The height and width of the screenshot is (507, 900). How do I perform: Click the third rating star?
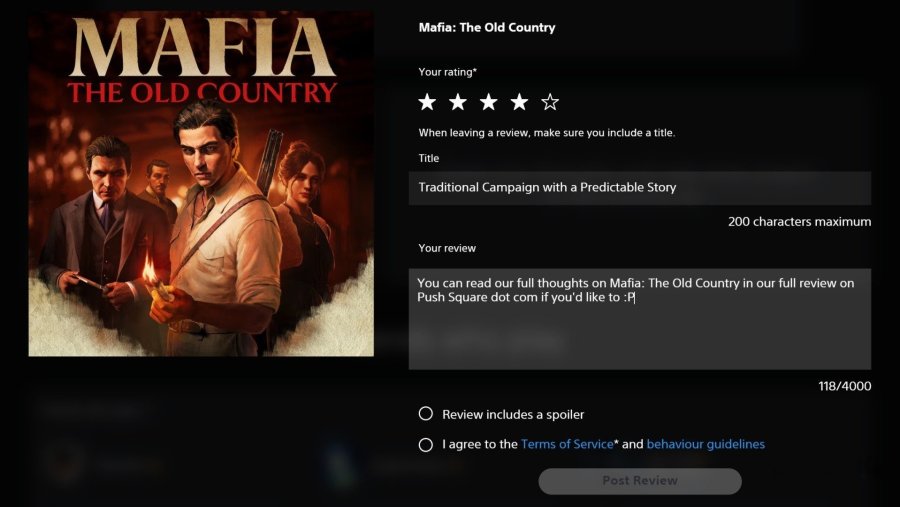point(488,102)
